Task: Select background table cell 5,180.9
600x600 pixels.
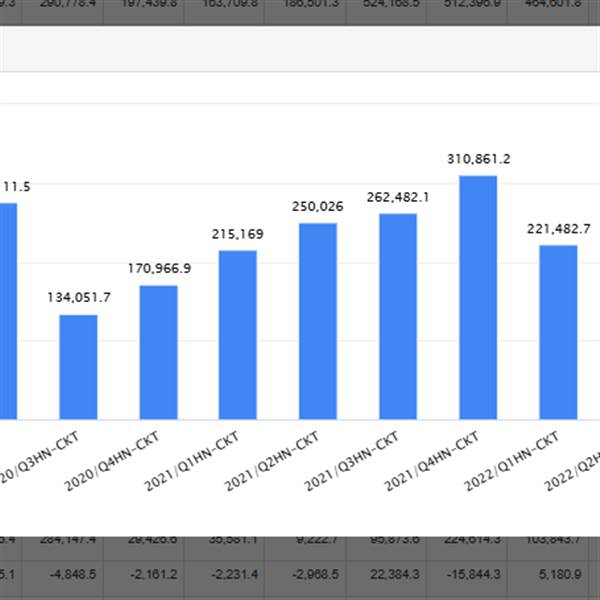Action: click(x=560, y=574)
